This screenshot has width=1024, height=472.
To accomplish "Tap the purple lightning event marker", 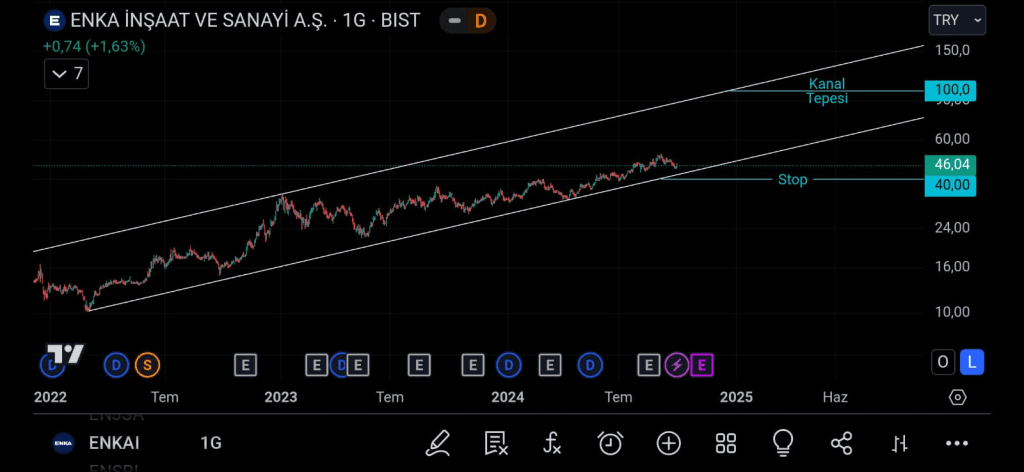I will pos(677,365).
